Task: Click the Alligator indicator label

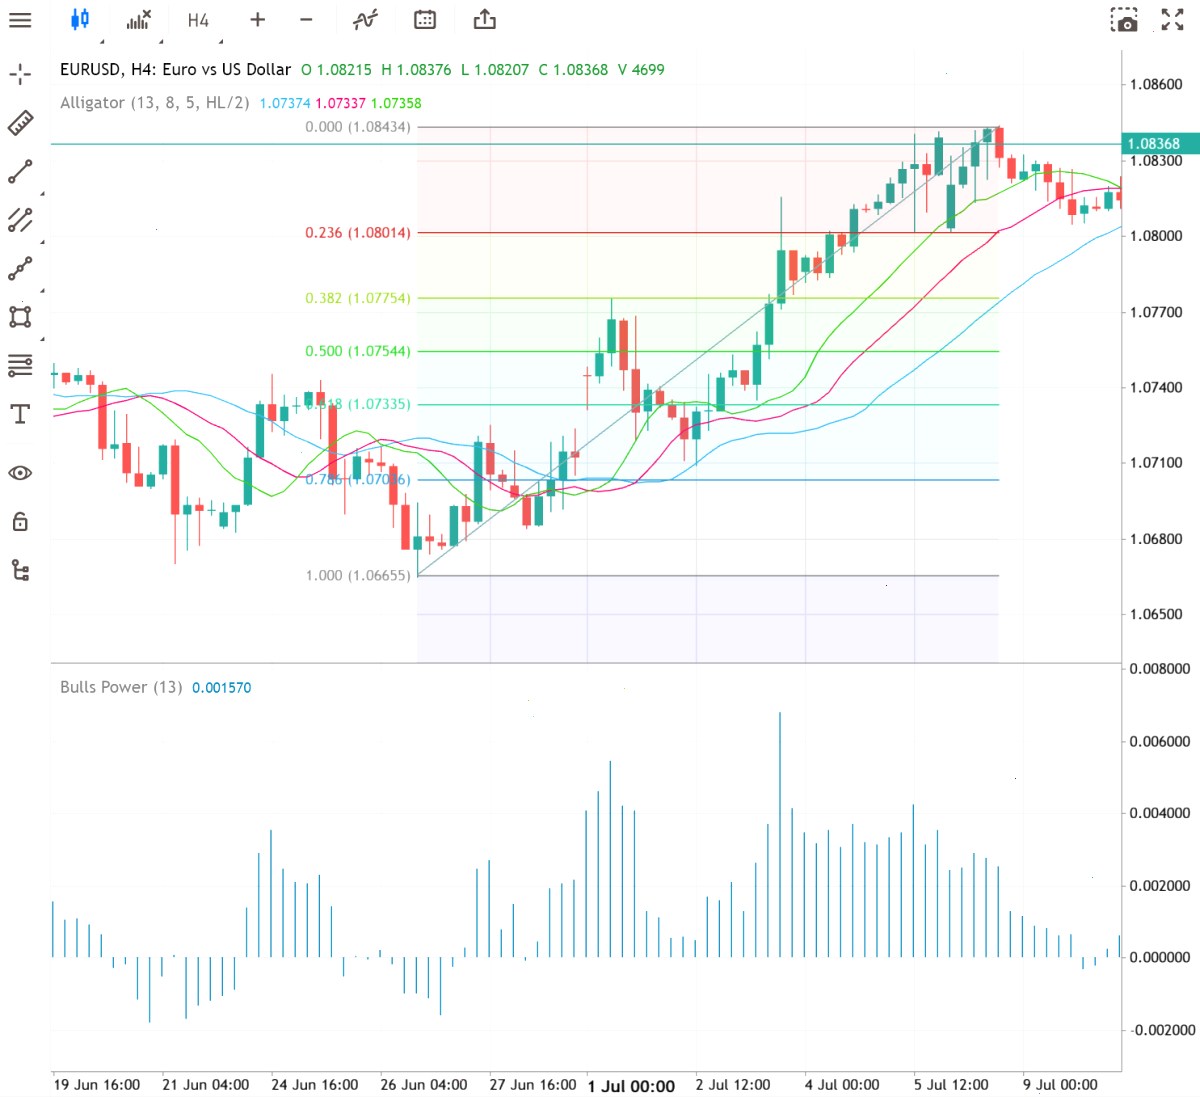Action: [x=155, y=103]
